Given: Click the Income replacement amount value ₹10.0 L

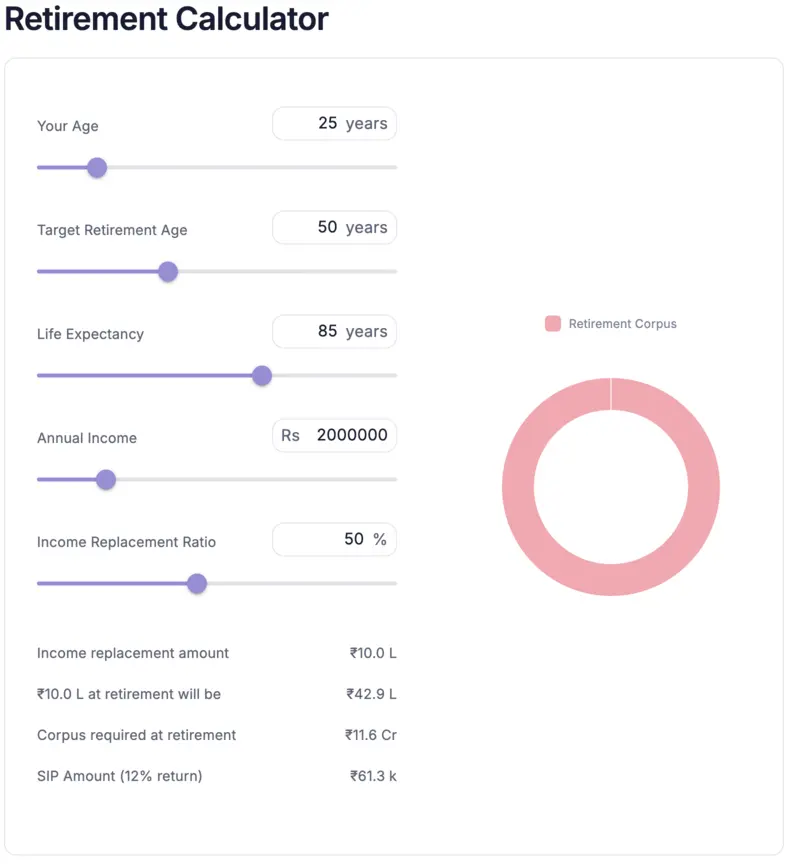Looking at the screenshot, I should pyautogui.click(x=372, y=653).
